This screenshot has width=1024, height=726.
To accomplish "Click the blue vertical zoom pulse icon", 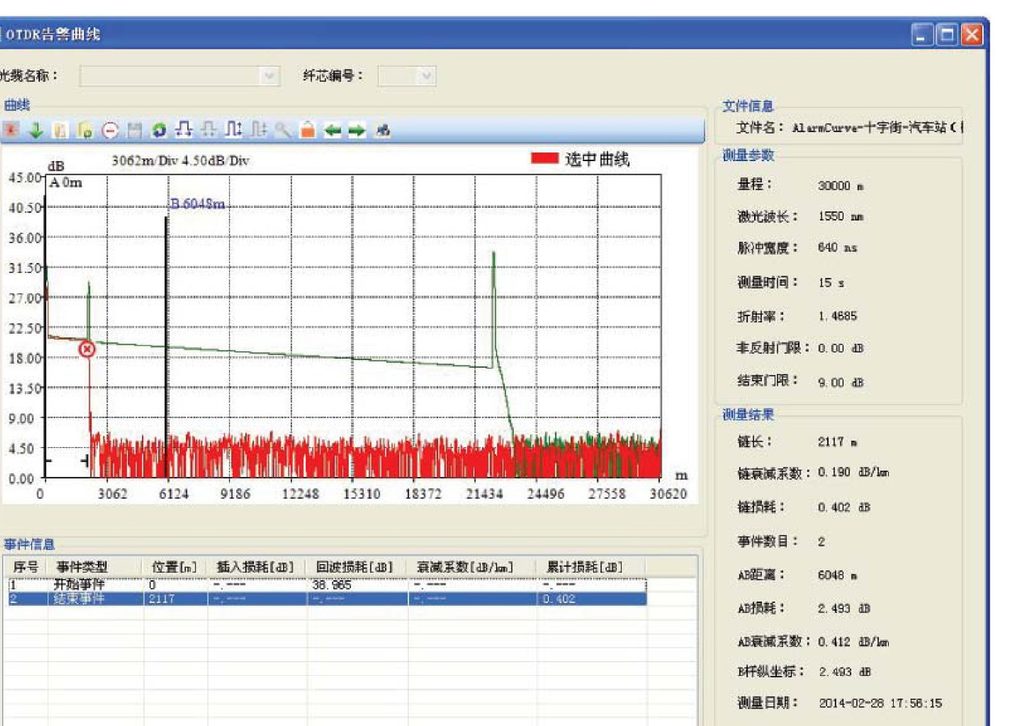I will coord(233,129).
